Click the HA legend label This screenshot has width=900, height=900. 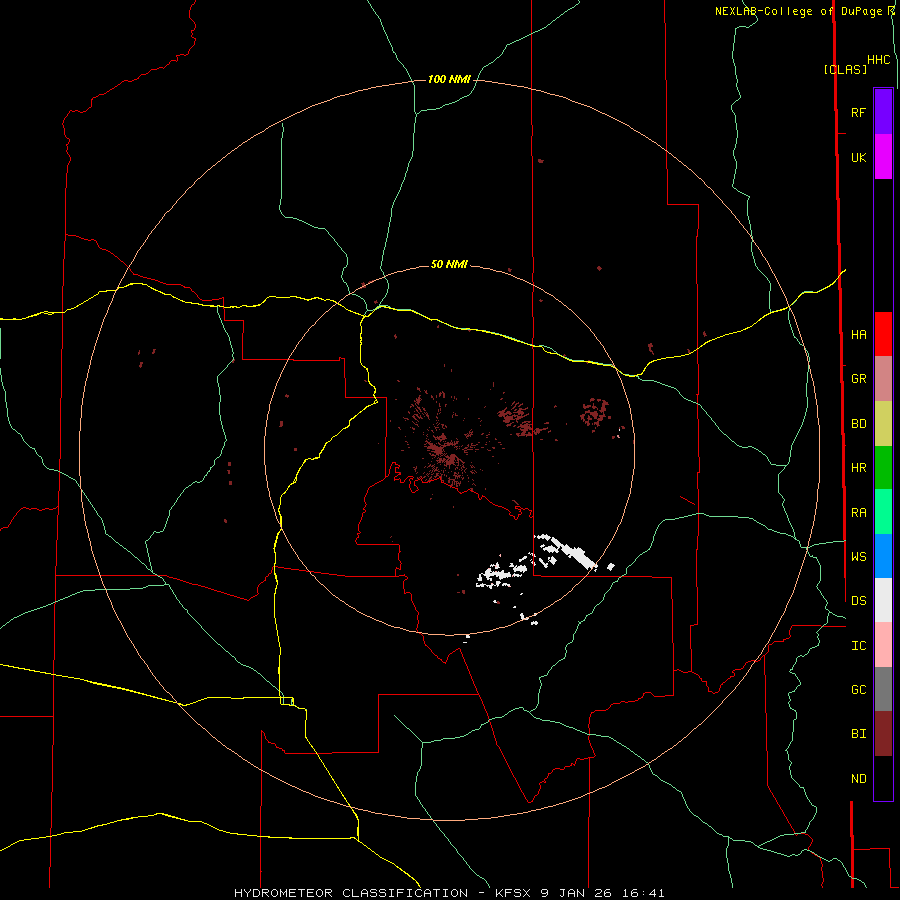click(x=858, y=335)
